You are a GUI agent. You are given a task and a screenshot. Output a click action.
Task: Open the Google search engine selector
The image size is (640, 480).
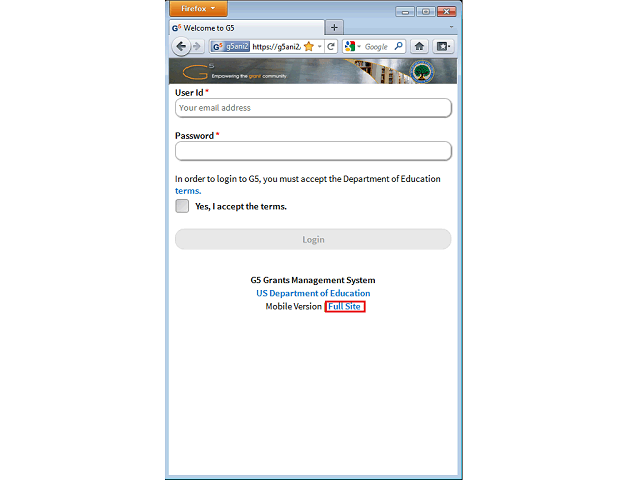click(x=352, y=47)
